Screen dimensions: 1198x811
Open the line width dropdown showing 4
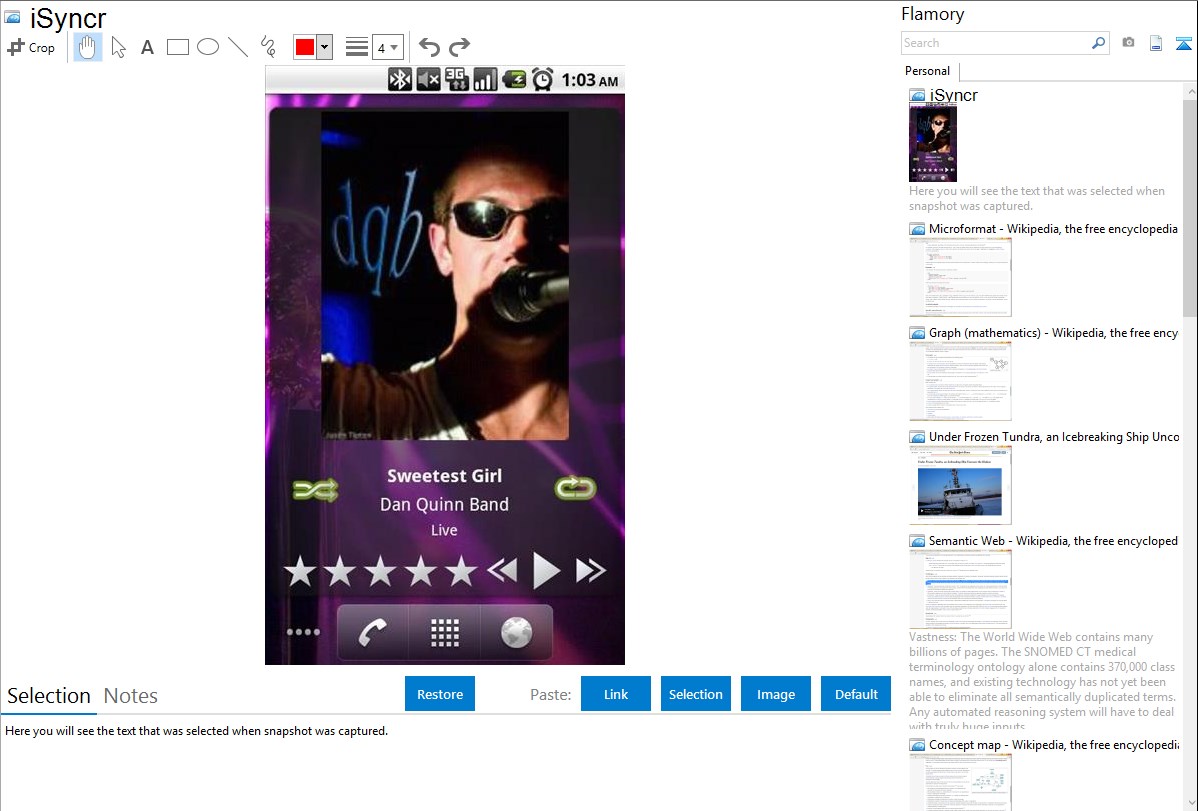click(387, 47)
